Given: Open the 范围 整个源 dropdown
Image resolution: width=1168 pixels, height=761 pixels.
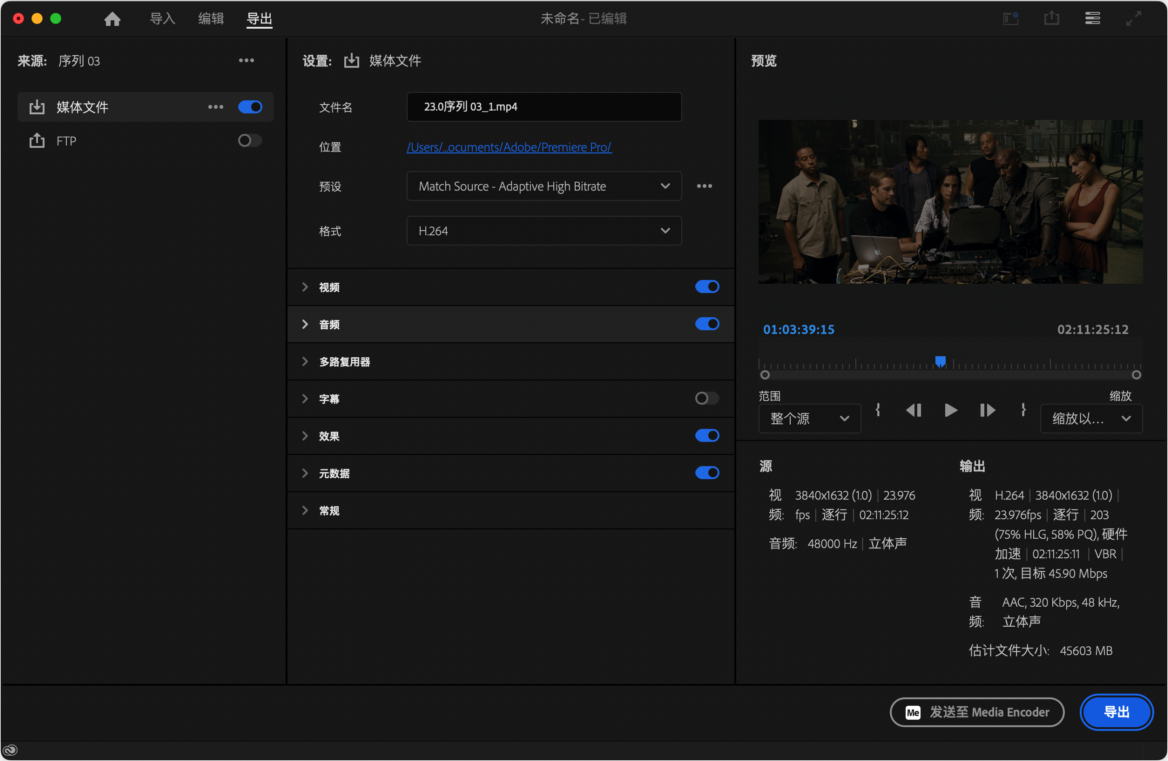Looking at the screenshot, I should pos(810,418).
